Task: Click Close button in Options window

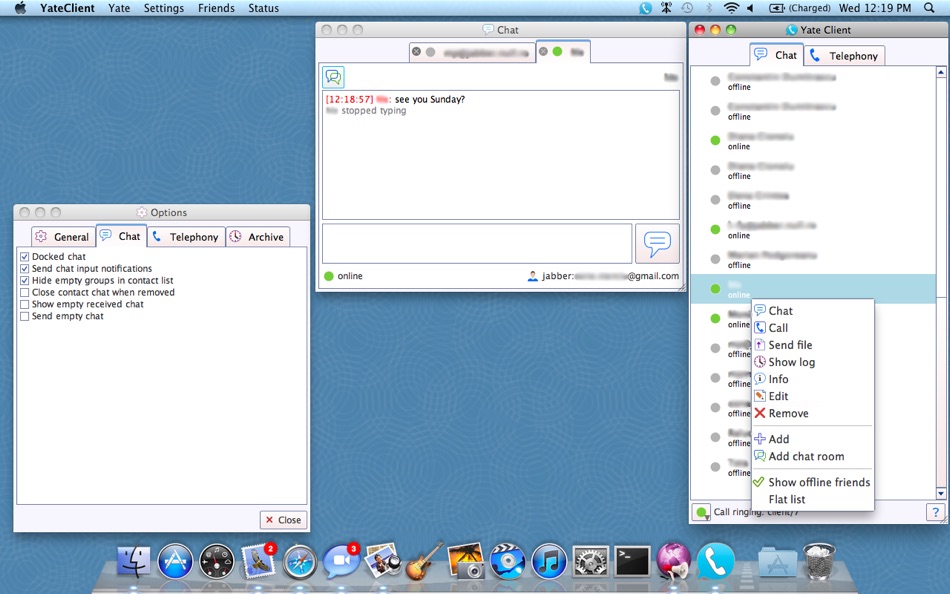Action: point(284,520)
